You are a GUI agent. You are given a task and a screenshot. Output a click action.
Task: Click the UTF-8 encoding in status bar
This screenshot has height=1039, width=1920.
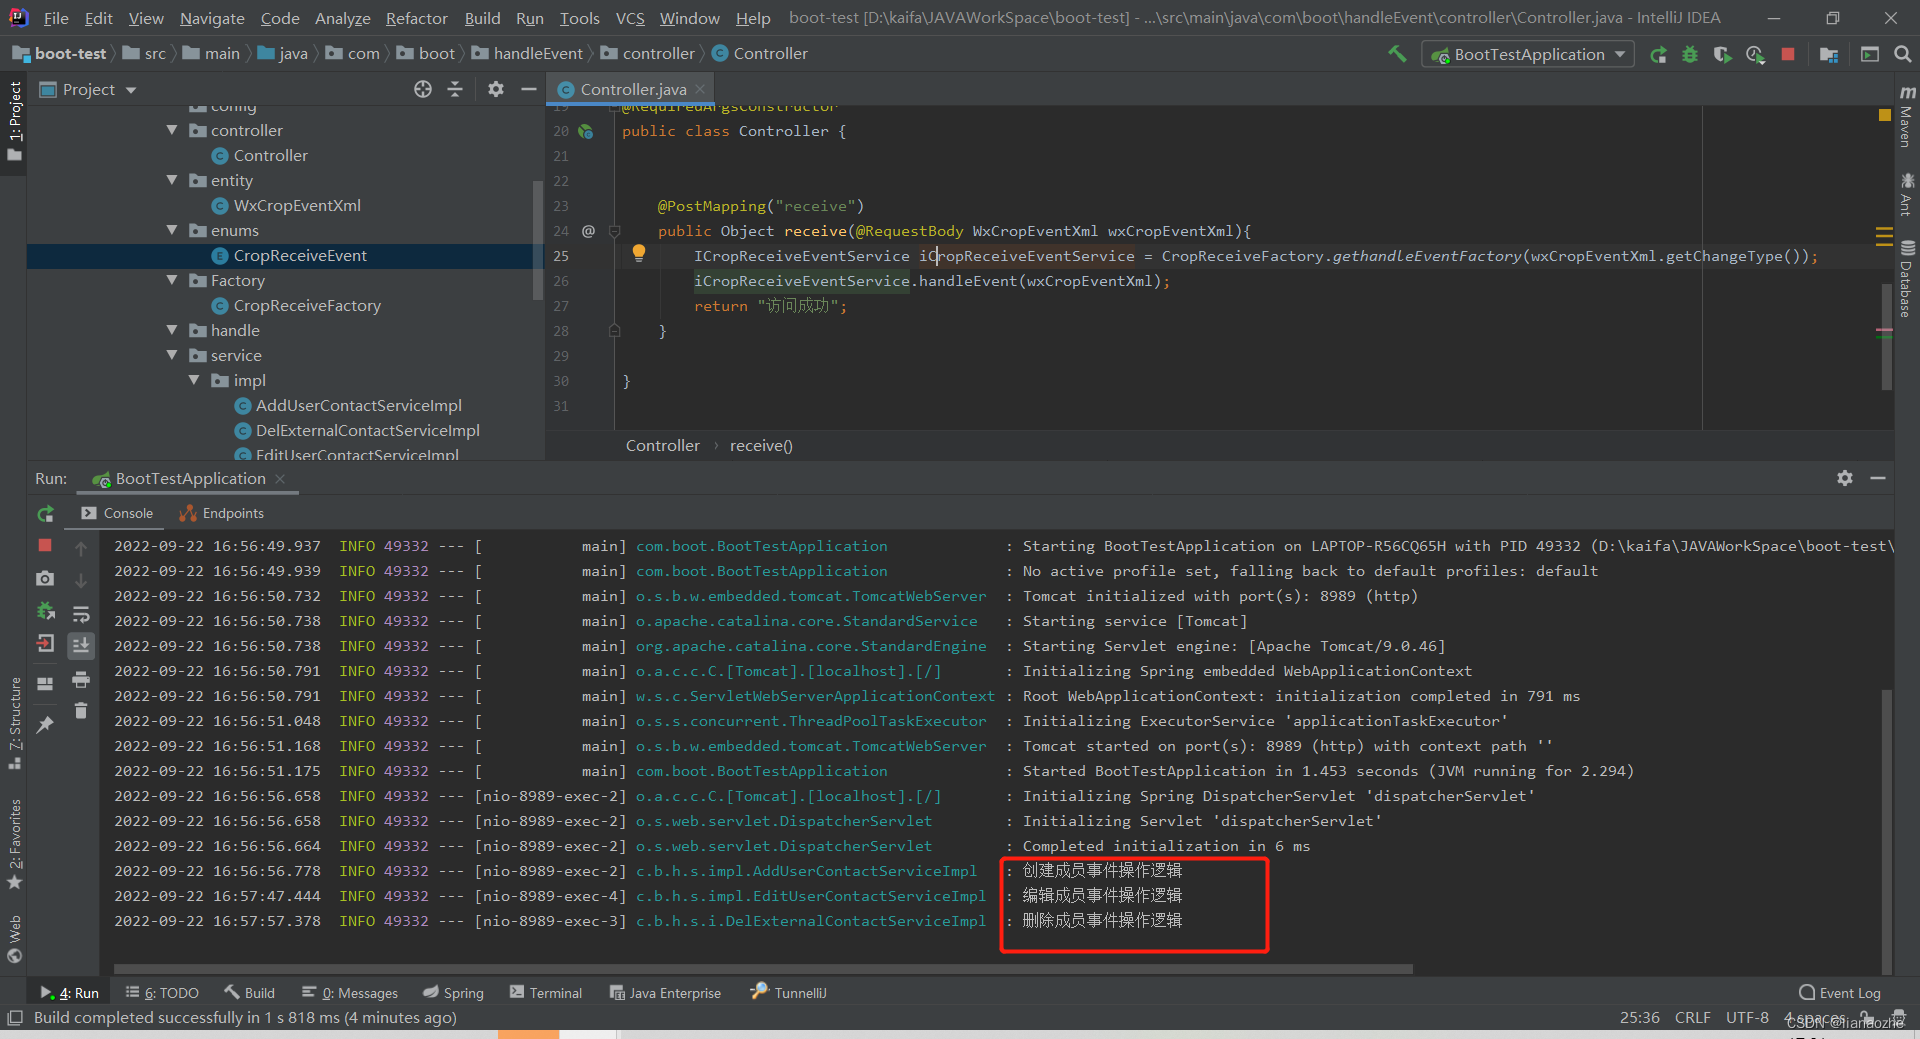coord(1747,1017)
